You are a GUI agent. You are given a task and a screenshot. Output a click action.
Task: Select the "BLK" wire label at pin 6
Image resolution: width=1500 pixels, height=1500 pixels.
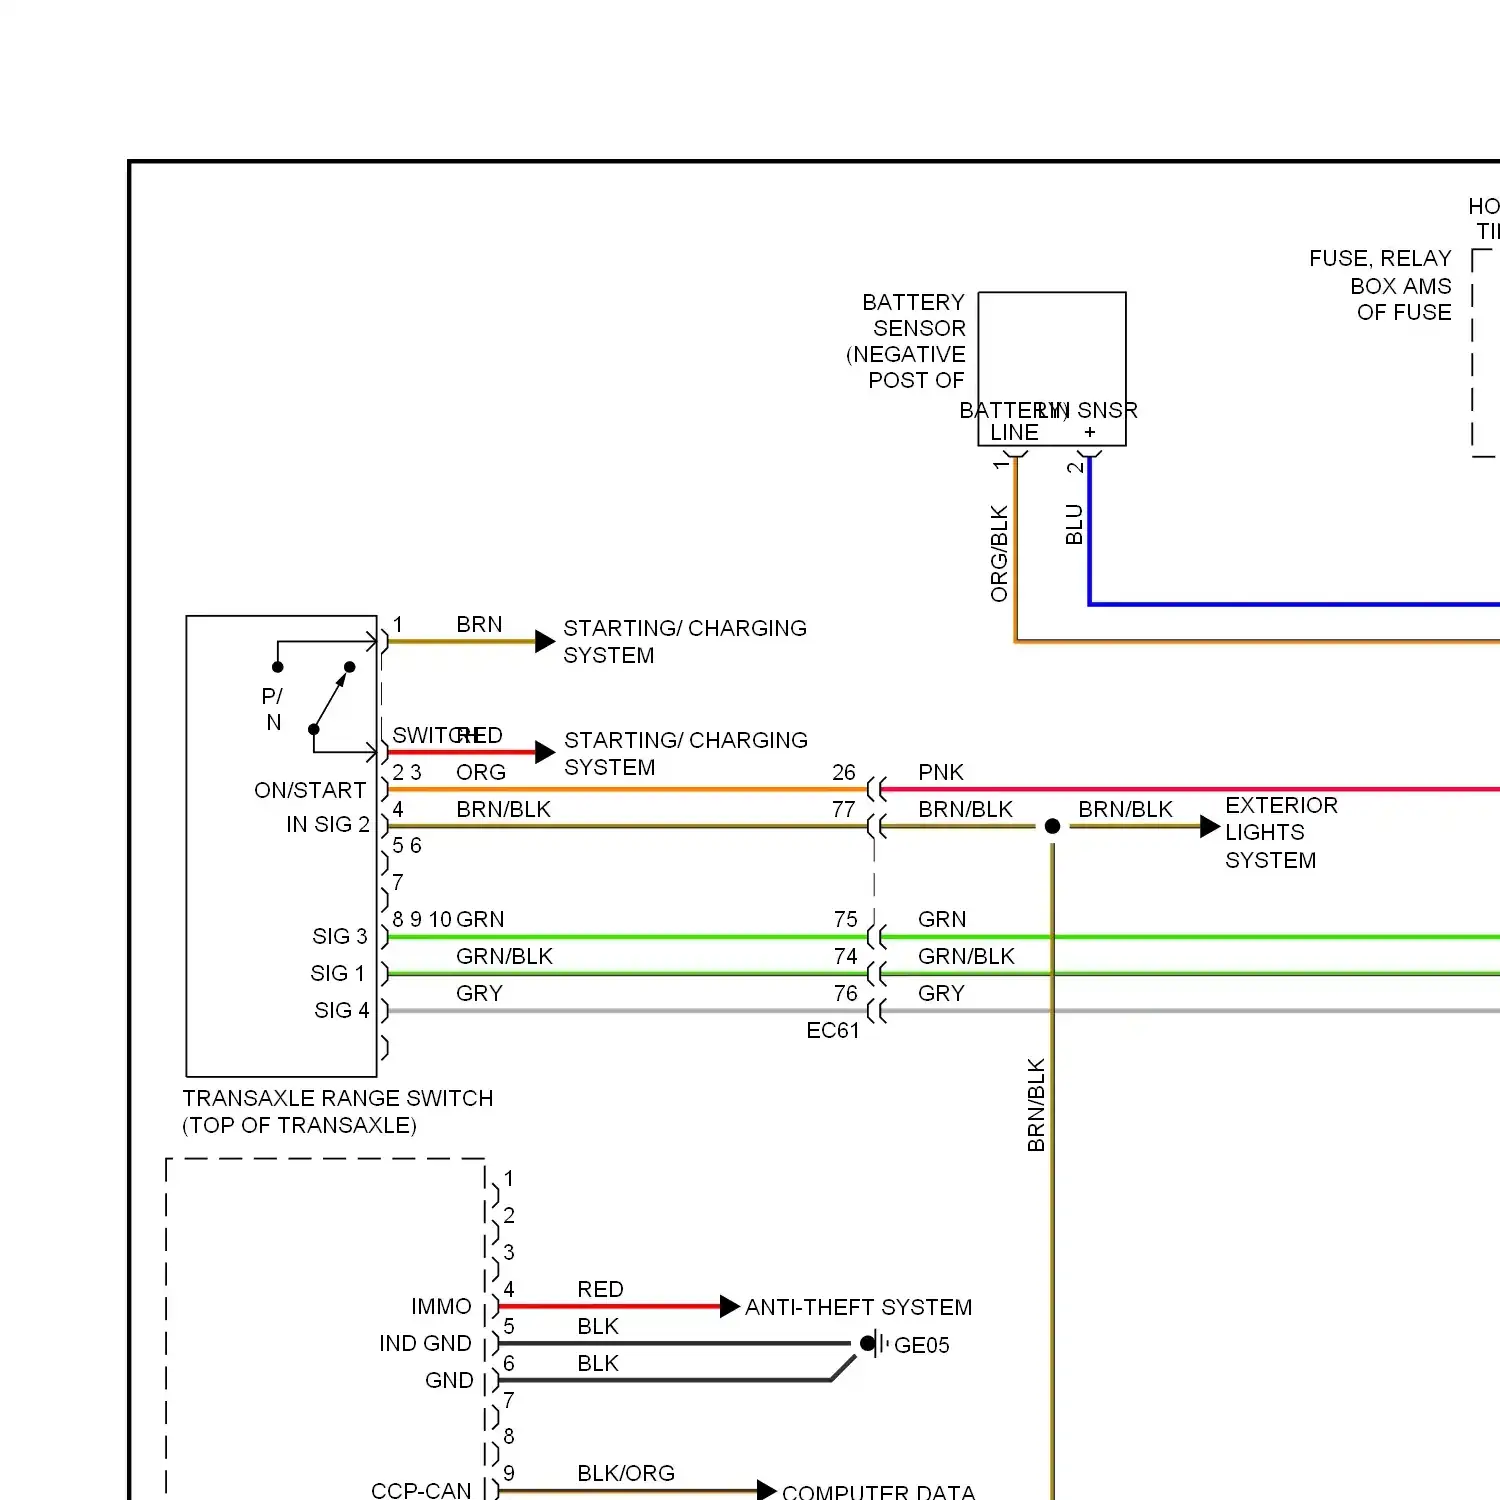click(x=598, y=1363)
